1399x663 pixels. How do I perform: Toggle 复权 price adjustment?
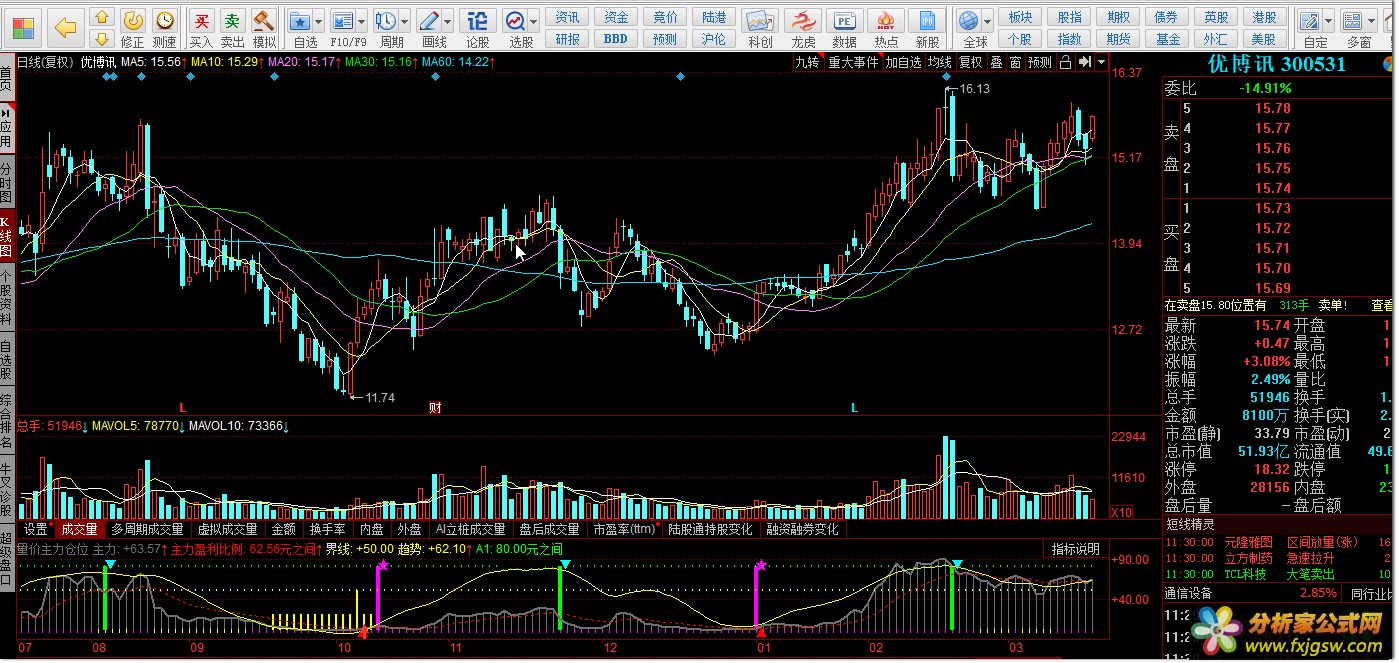971,62
